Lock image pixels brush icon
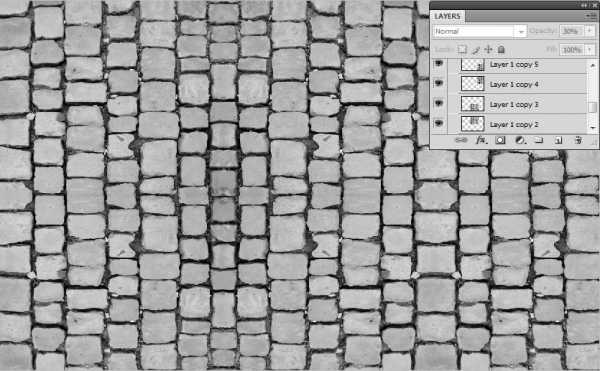This screenshot has height=371, width=600. pos(476,49)
